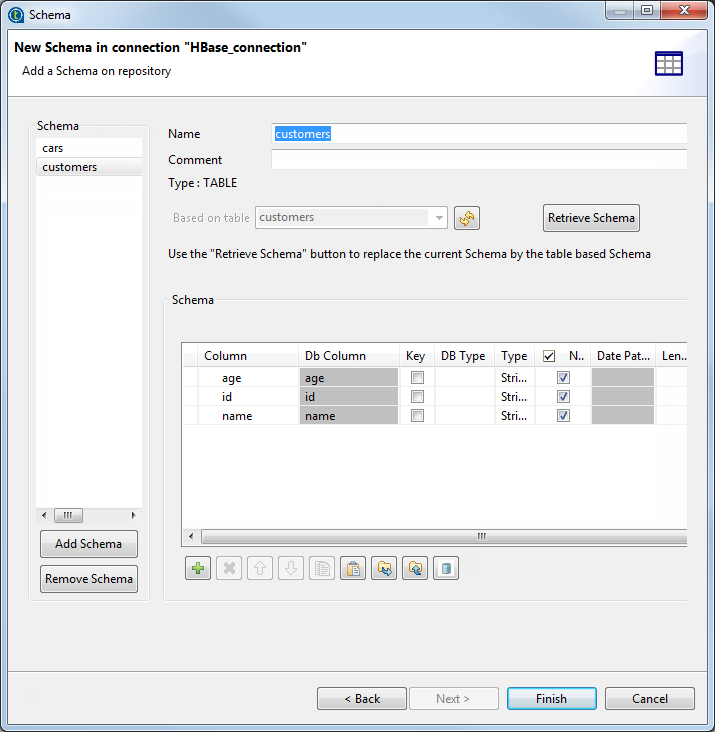Click the table grid icon in header
This screenshot has width=715, height=732.
(668, 63)
